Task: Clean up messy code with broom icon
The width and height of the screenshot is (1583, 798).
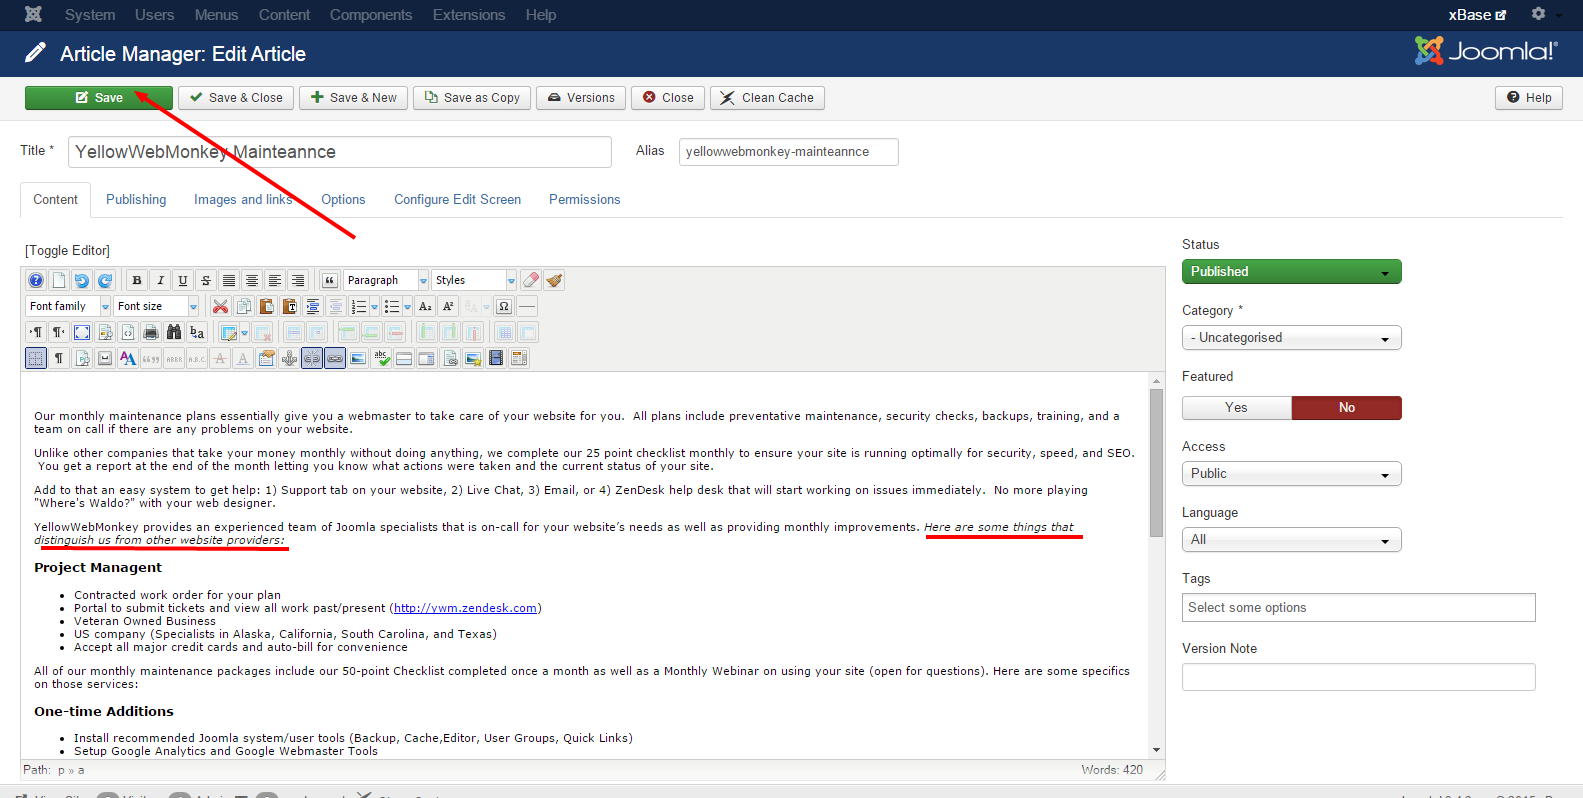Action: click(554, 280)
